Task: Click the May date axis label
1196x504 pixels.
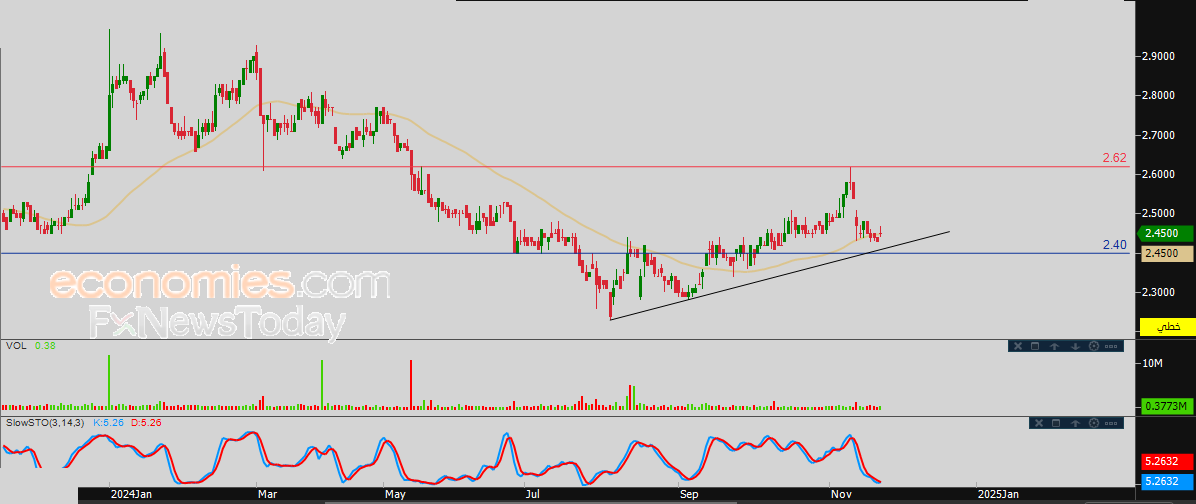Action: coord(396,495)
